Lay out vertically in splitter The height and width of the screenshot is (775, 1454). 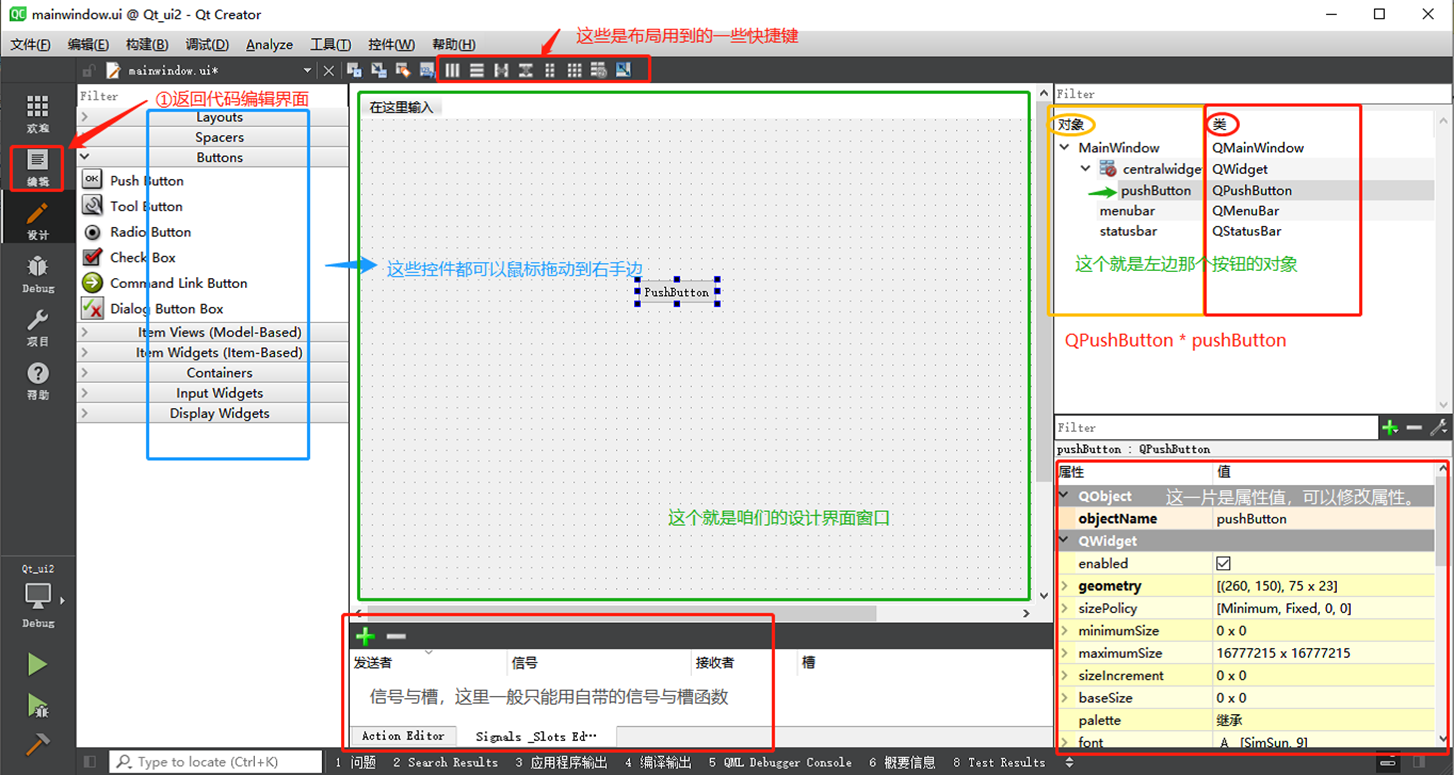[x=525, y=70]
